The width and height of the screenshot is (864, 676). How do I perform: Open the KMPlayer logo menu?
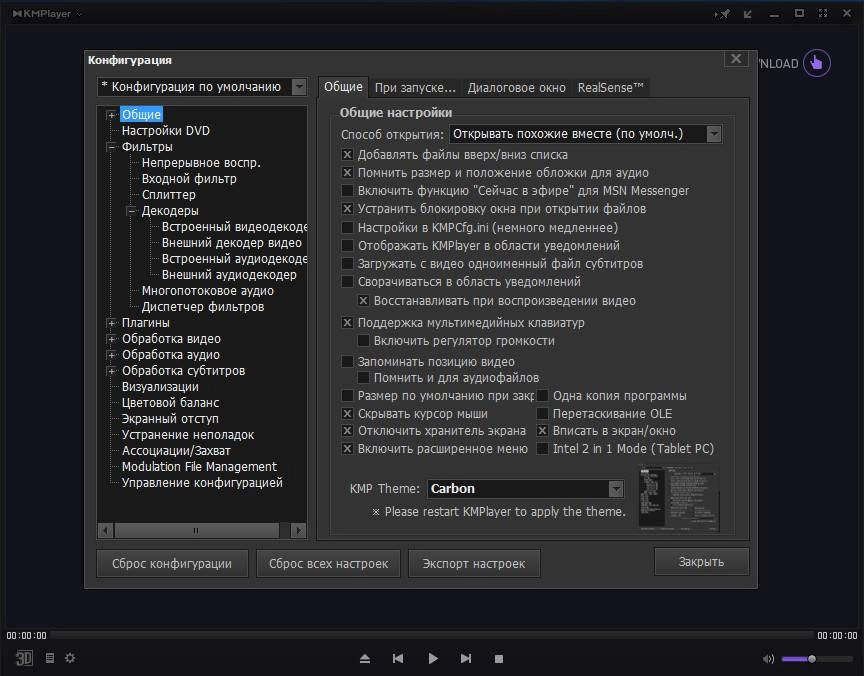pos(42,14)
